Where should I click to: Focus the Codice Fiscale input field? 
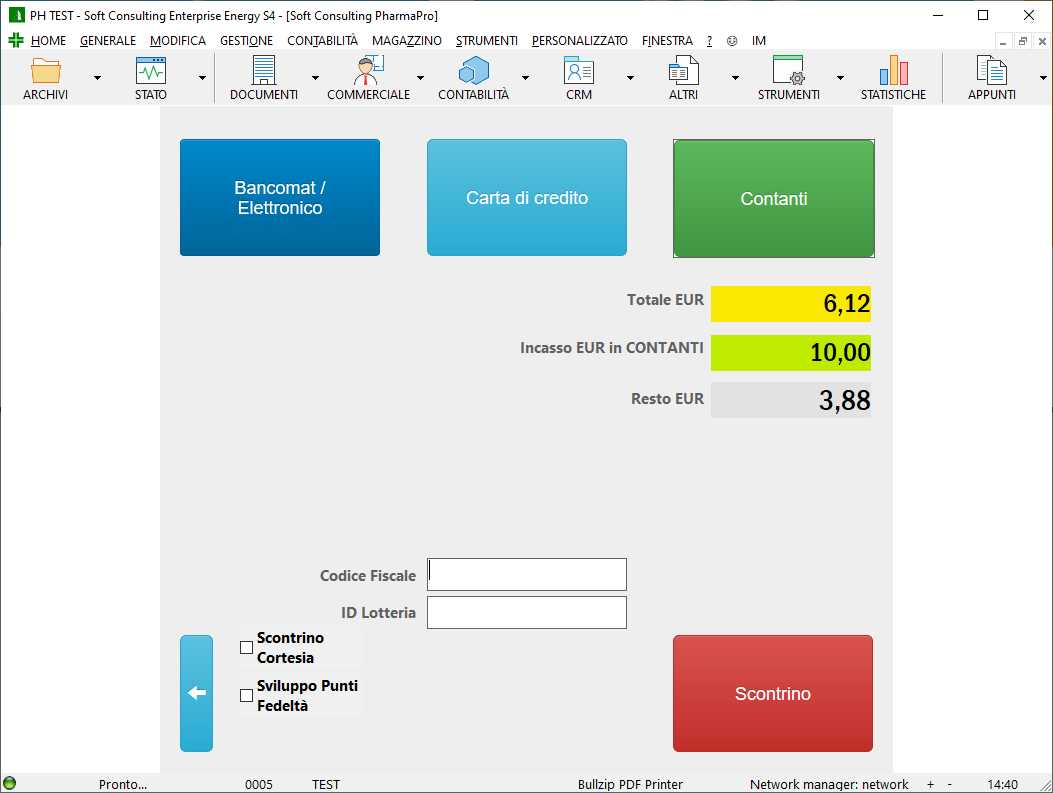[526, 575]
